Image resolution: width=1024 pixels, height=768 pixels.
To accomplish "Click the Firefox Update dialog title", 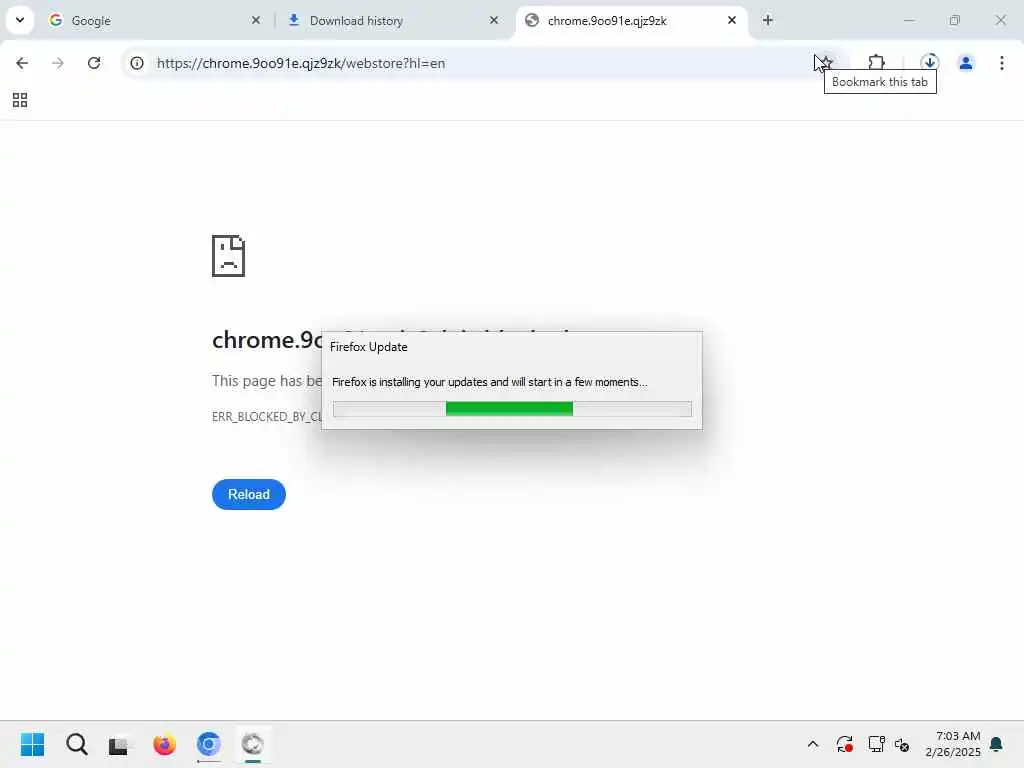I will (368, 347).
